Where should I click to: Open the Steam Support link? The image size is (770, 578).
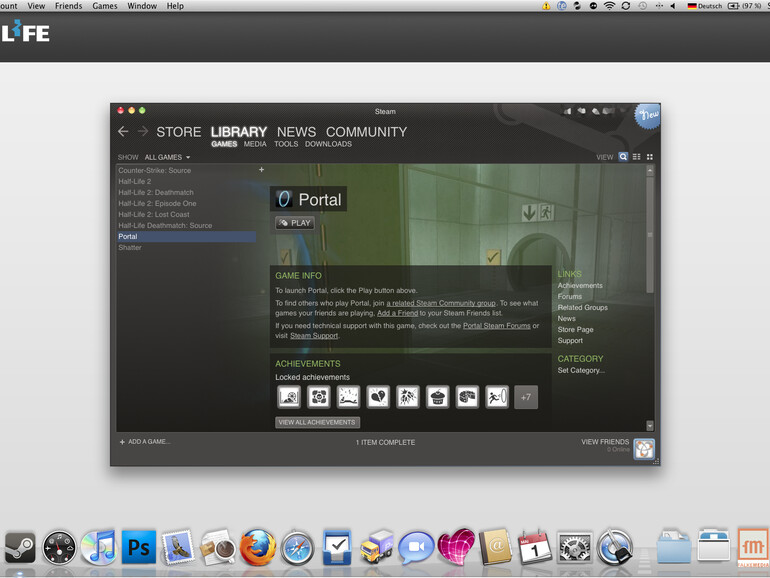tap(314, 335)
